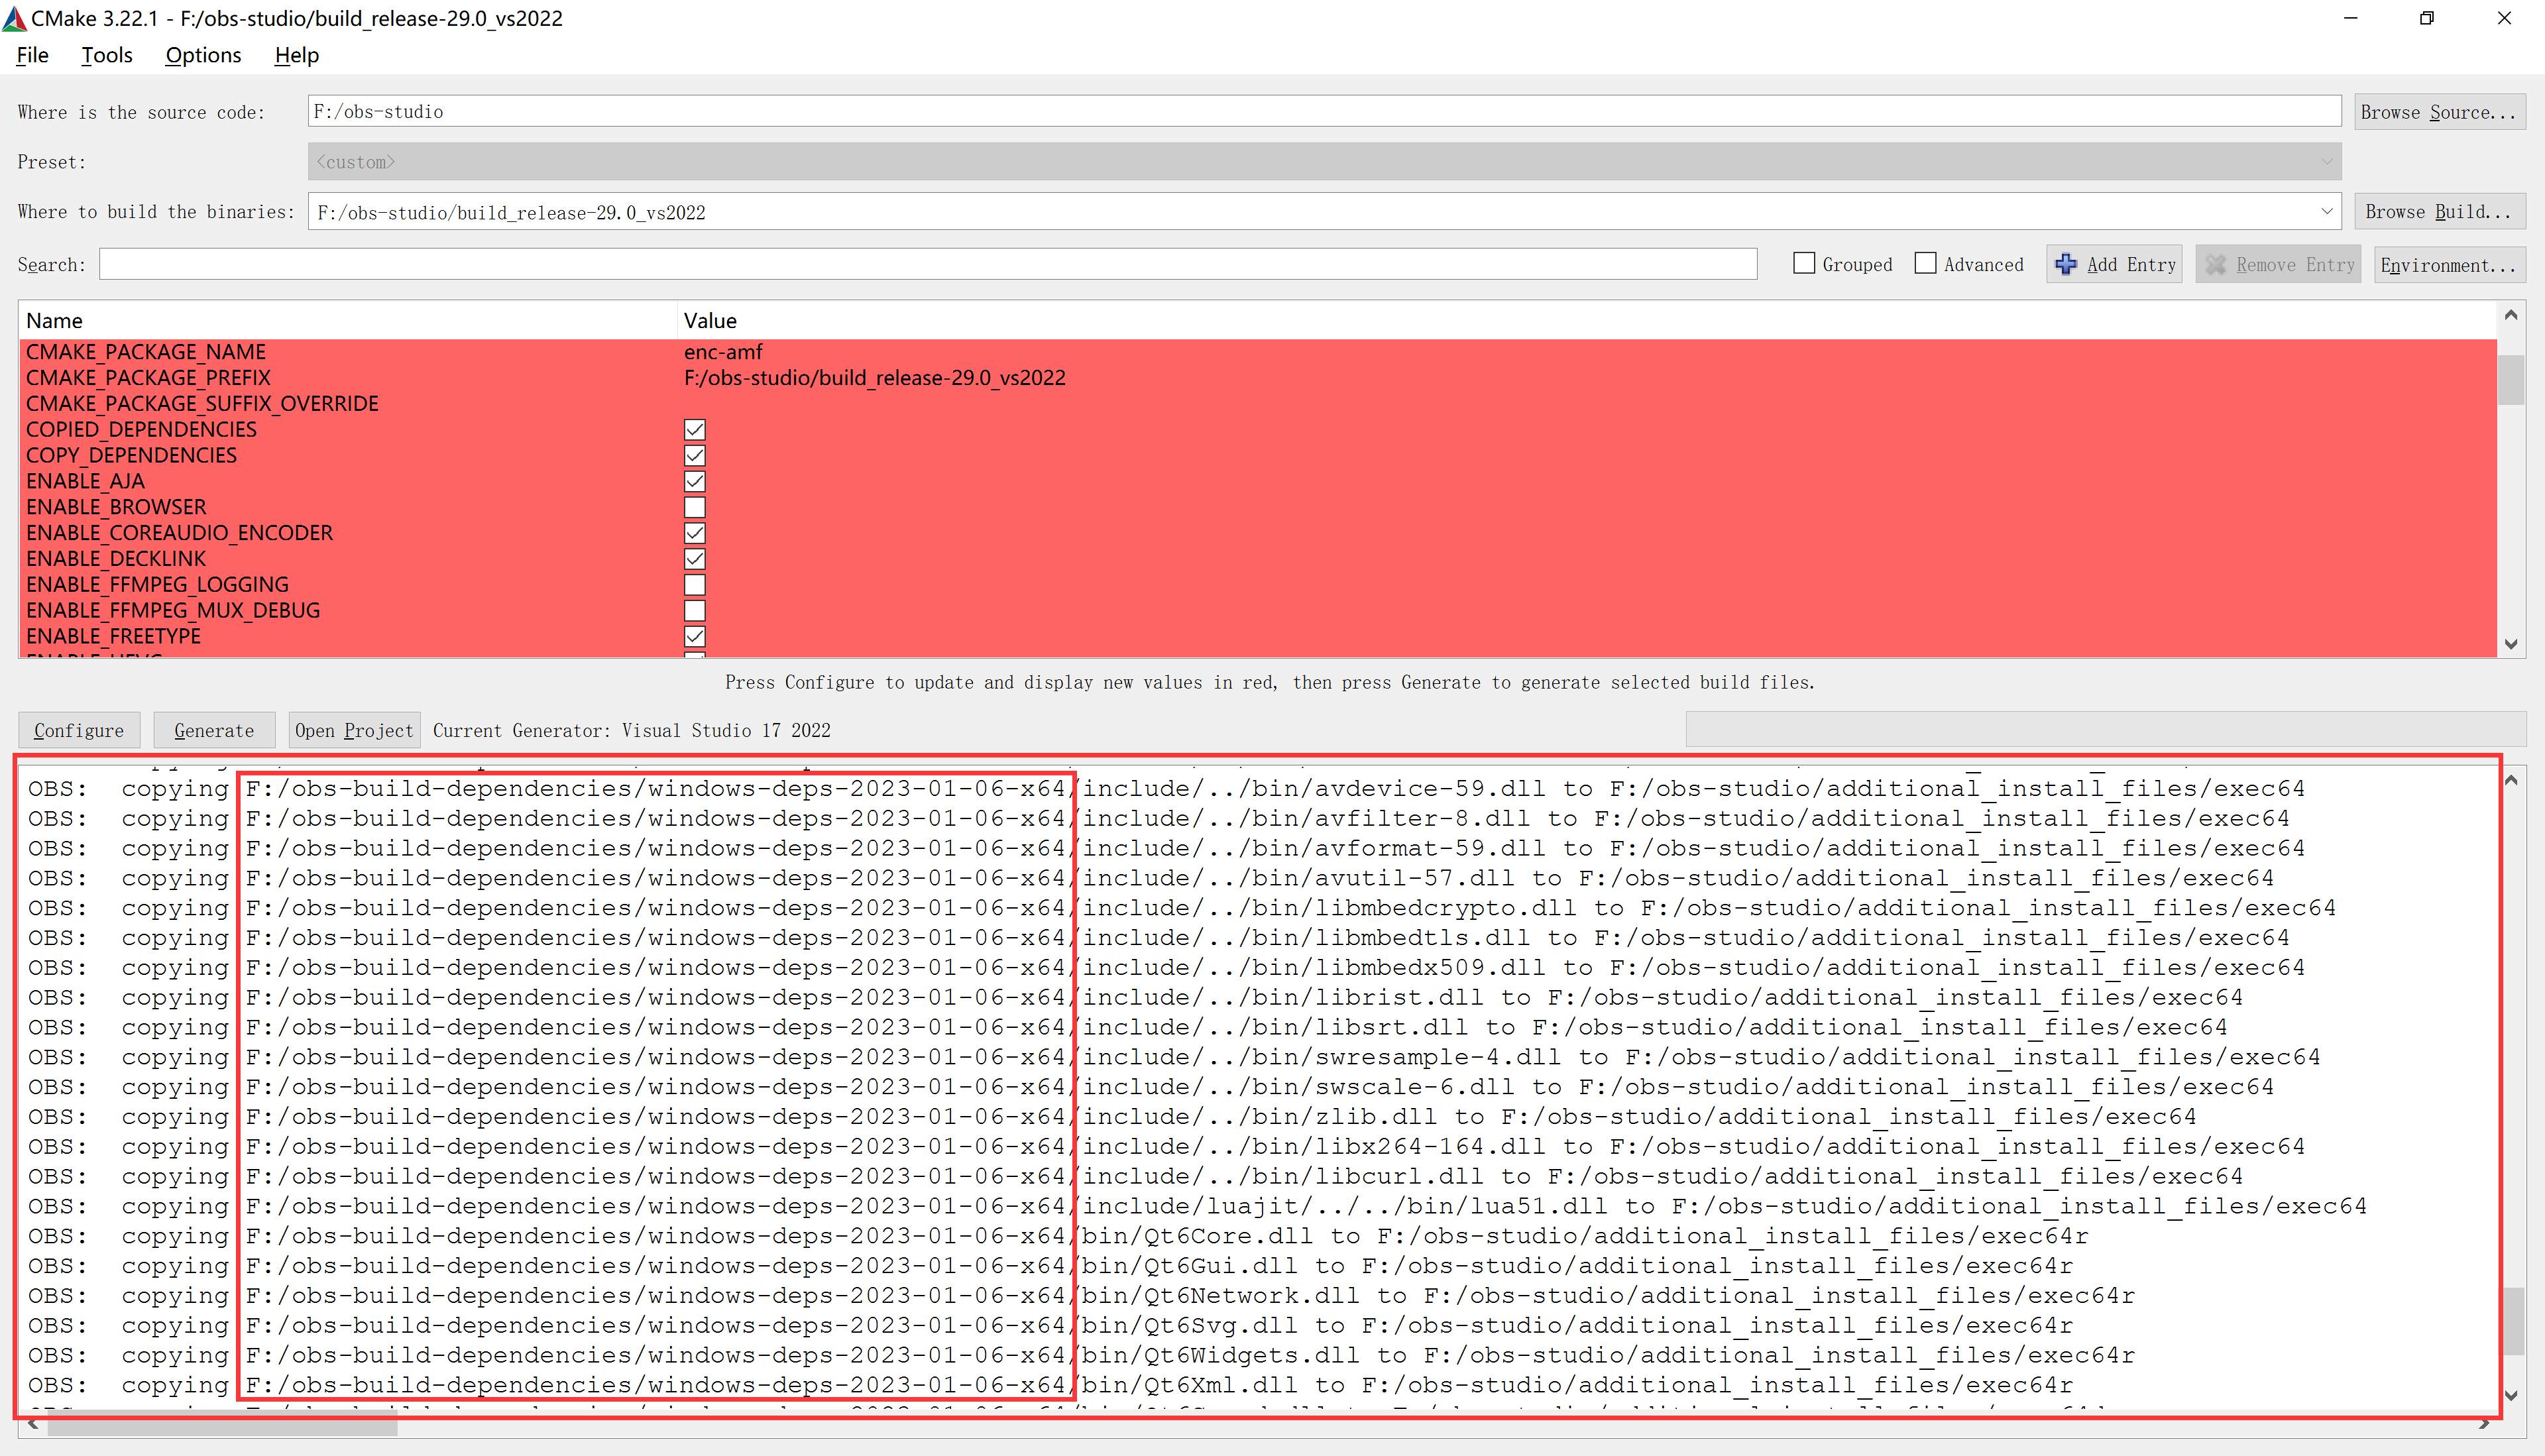Open the Tools menu

point(106,55)
